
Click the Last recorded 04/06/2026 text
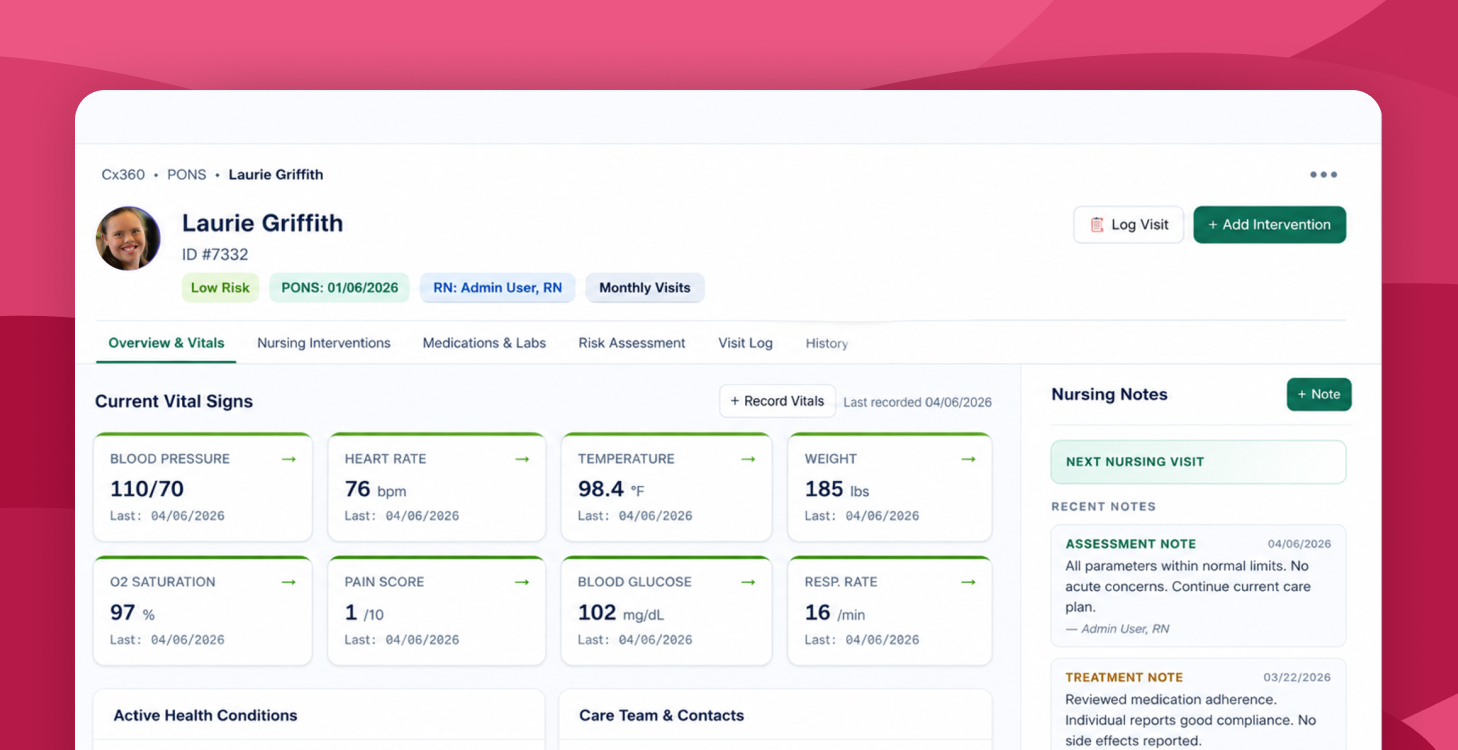click(x=918, y=402)
